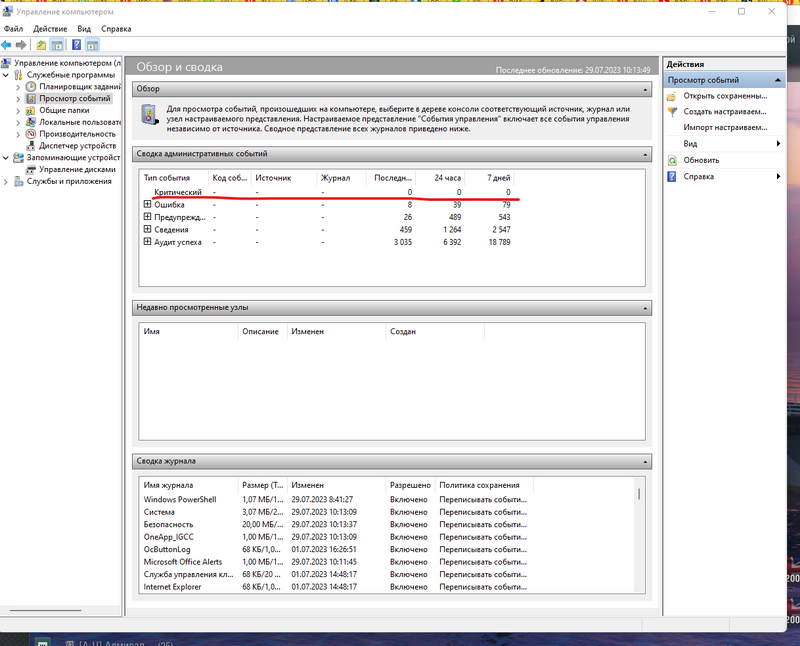Open the Файл menu
Image resolution: width=800 pixels, height=646 pixels.
[x=13, y=29]
